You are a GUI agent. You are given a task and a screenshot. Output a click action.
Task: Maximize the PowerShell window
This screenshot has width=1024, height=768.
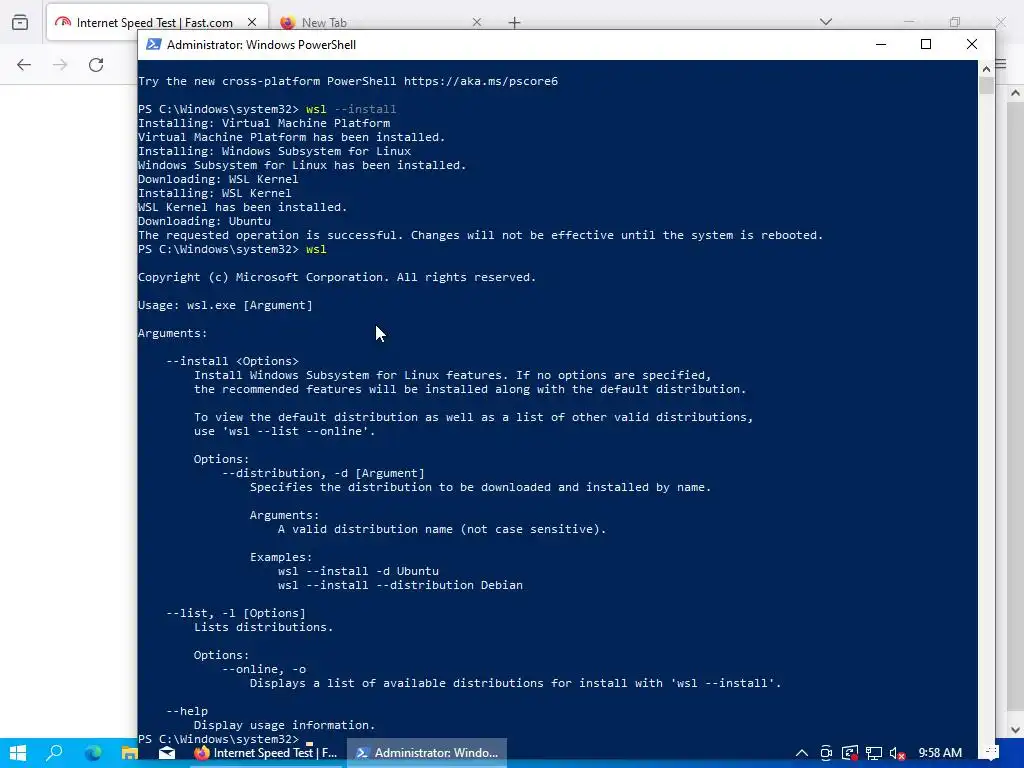point(925,44)
